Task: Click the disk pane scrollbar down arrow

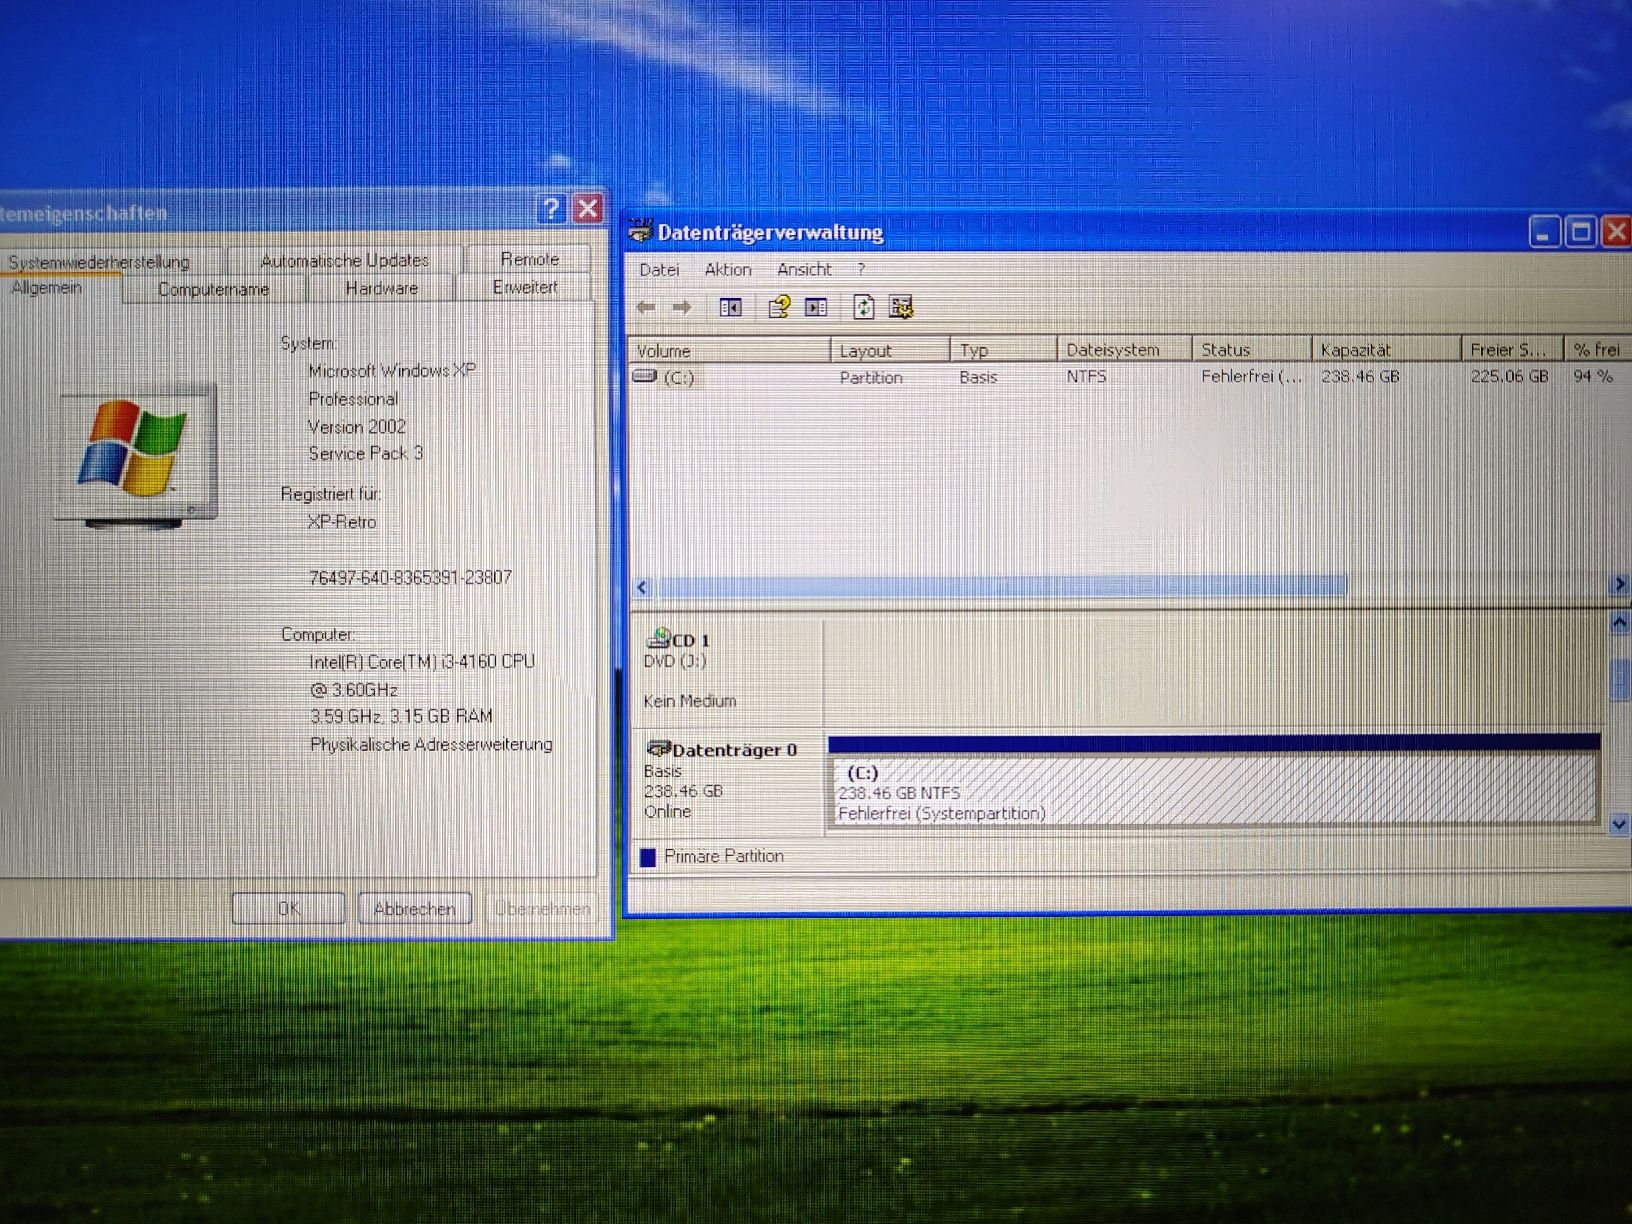Action: click(x=1620, y=824)
